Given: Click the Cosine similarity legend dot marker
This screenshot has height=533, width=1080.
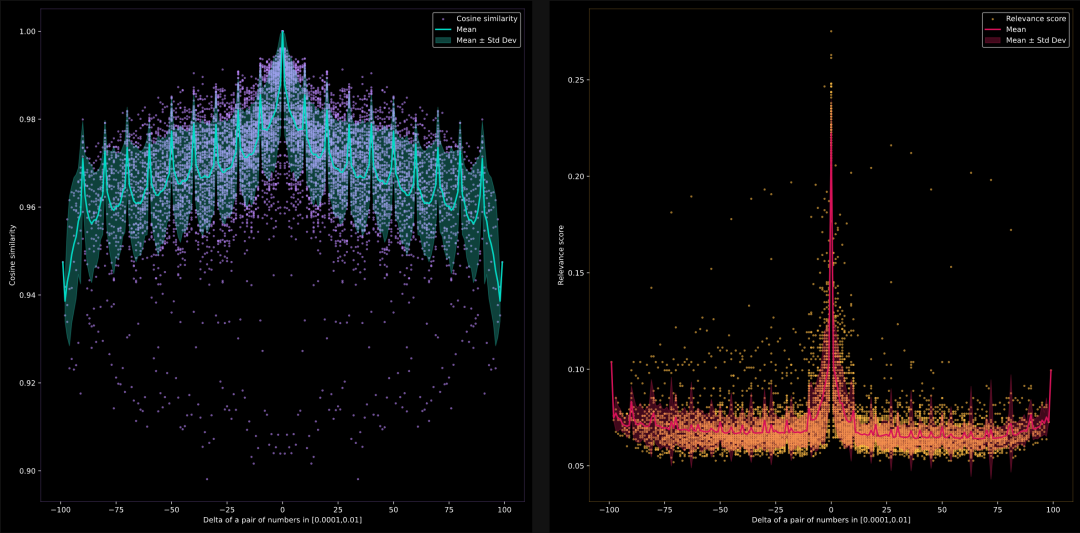Looking at the screenshot, I should pos(443,18).
